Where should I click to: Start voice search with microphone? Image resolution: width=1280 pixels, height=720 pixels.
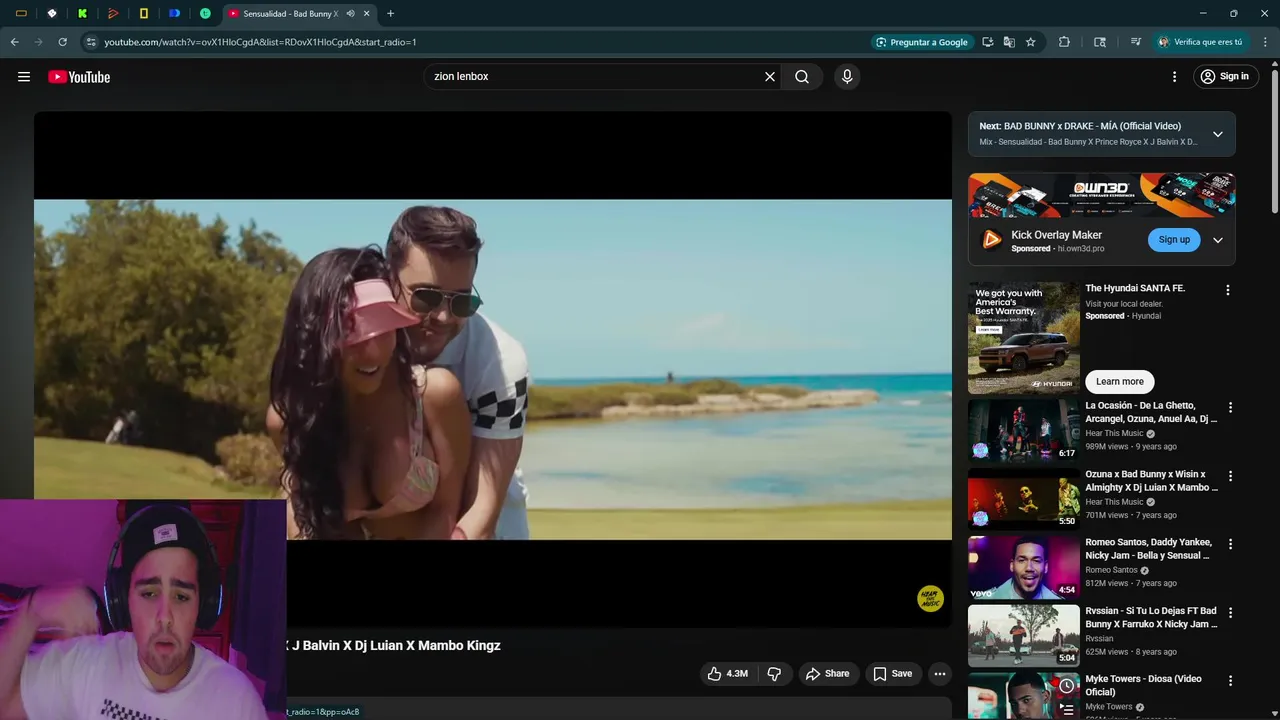847,77
